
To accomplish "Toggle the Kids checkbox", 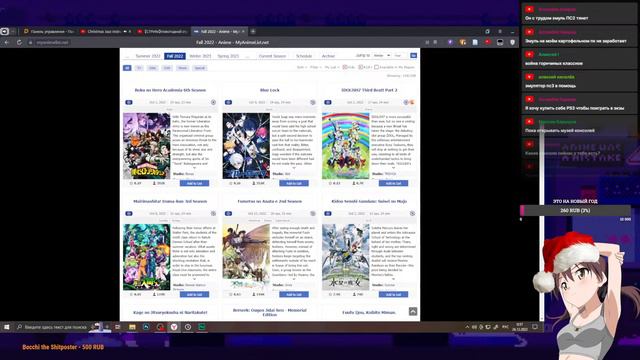I will click(x=345, y=67).
